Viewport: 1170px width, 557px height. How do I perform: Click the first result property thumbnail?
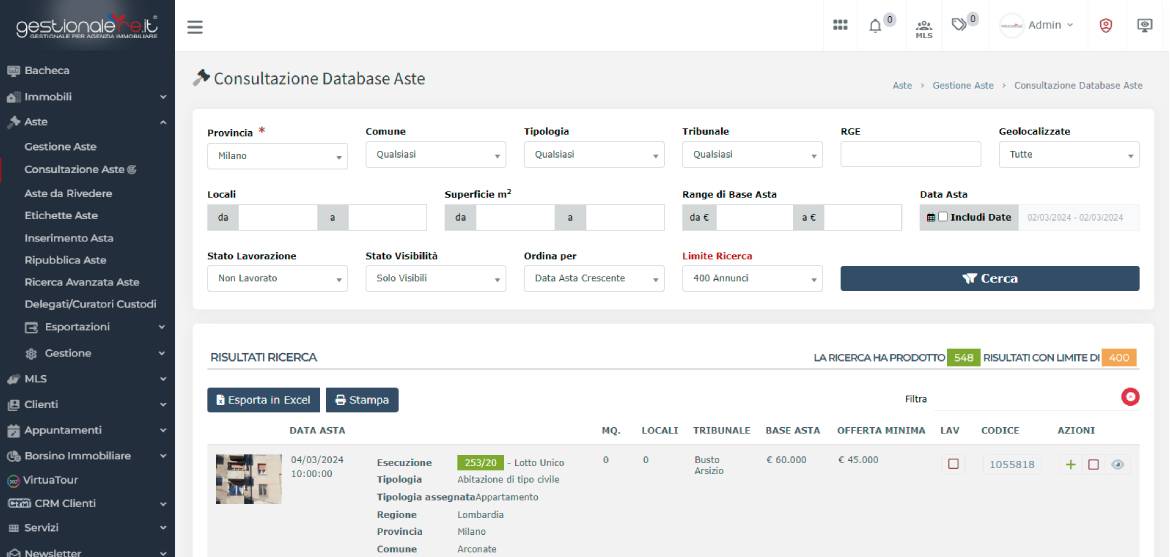[x=248, y=478]
